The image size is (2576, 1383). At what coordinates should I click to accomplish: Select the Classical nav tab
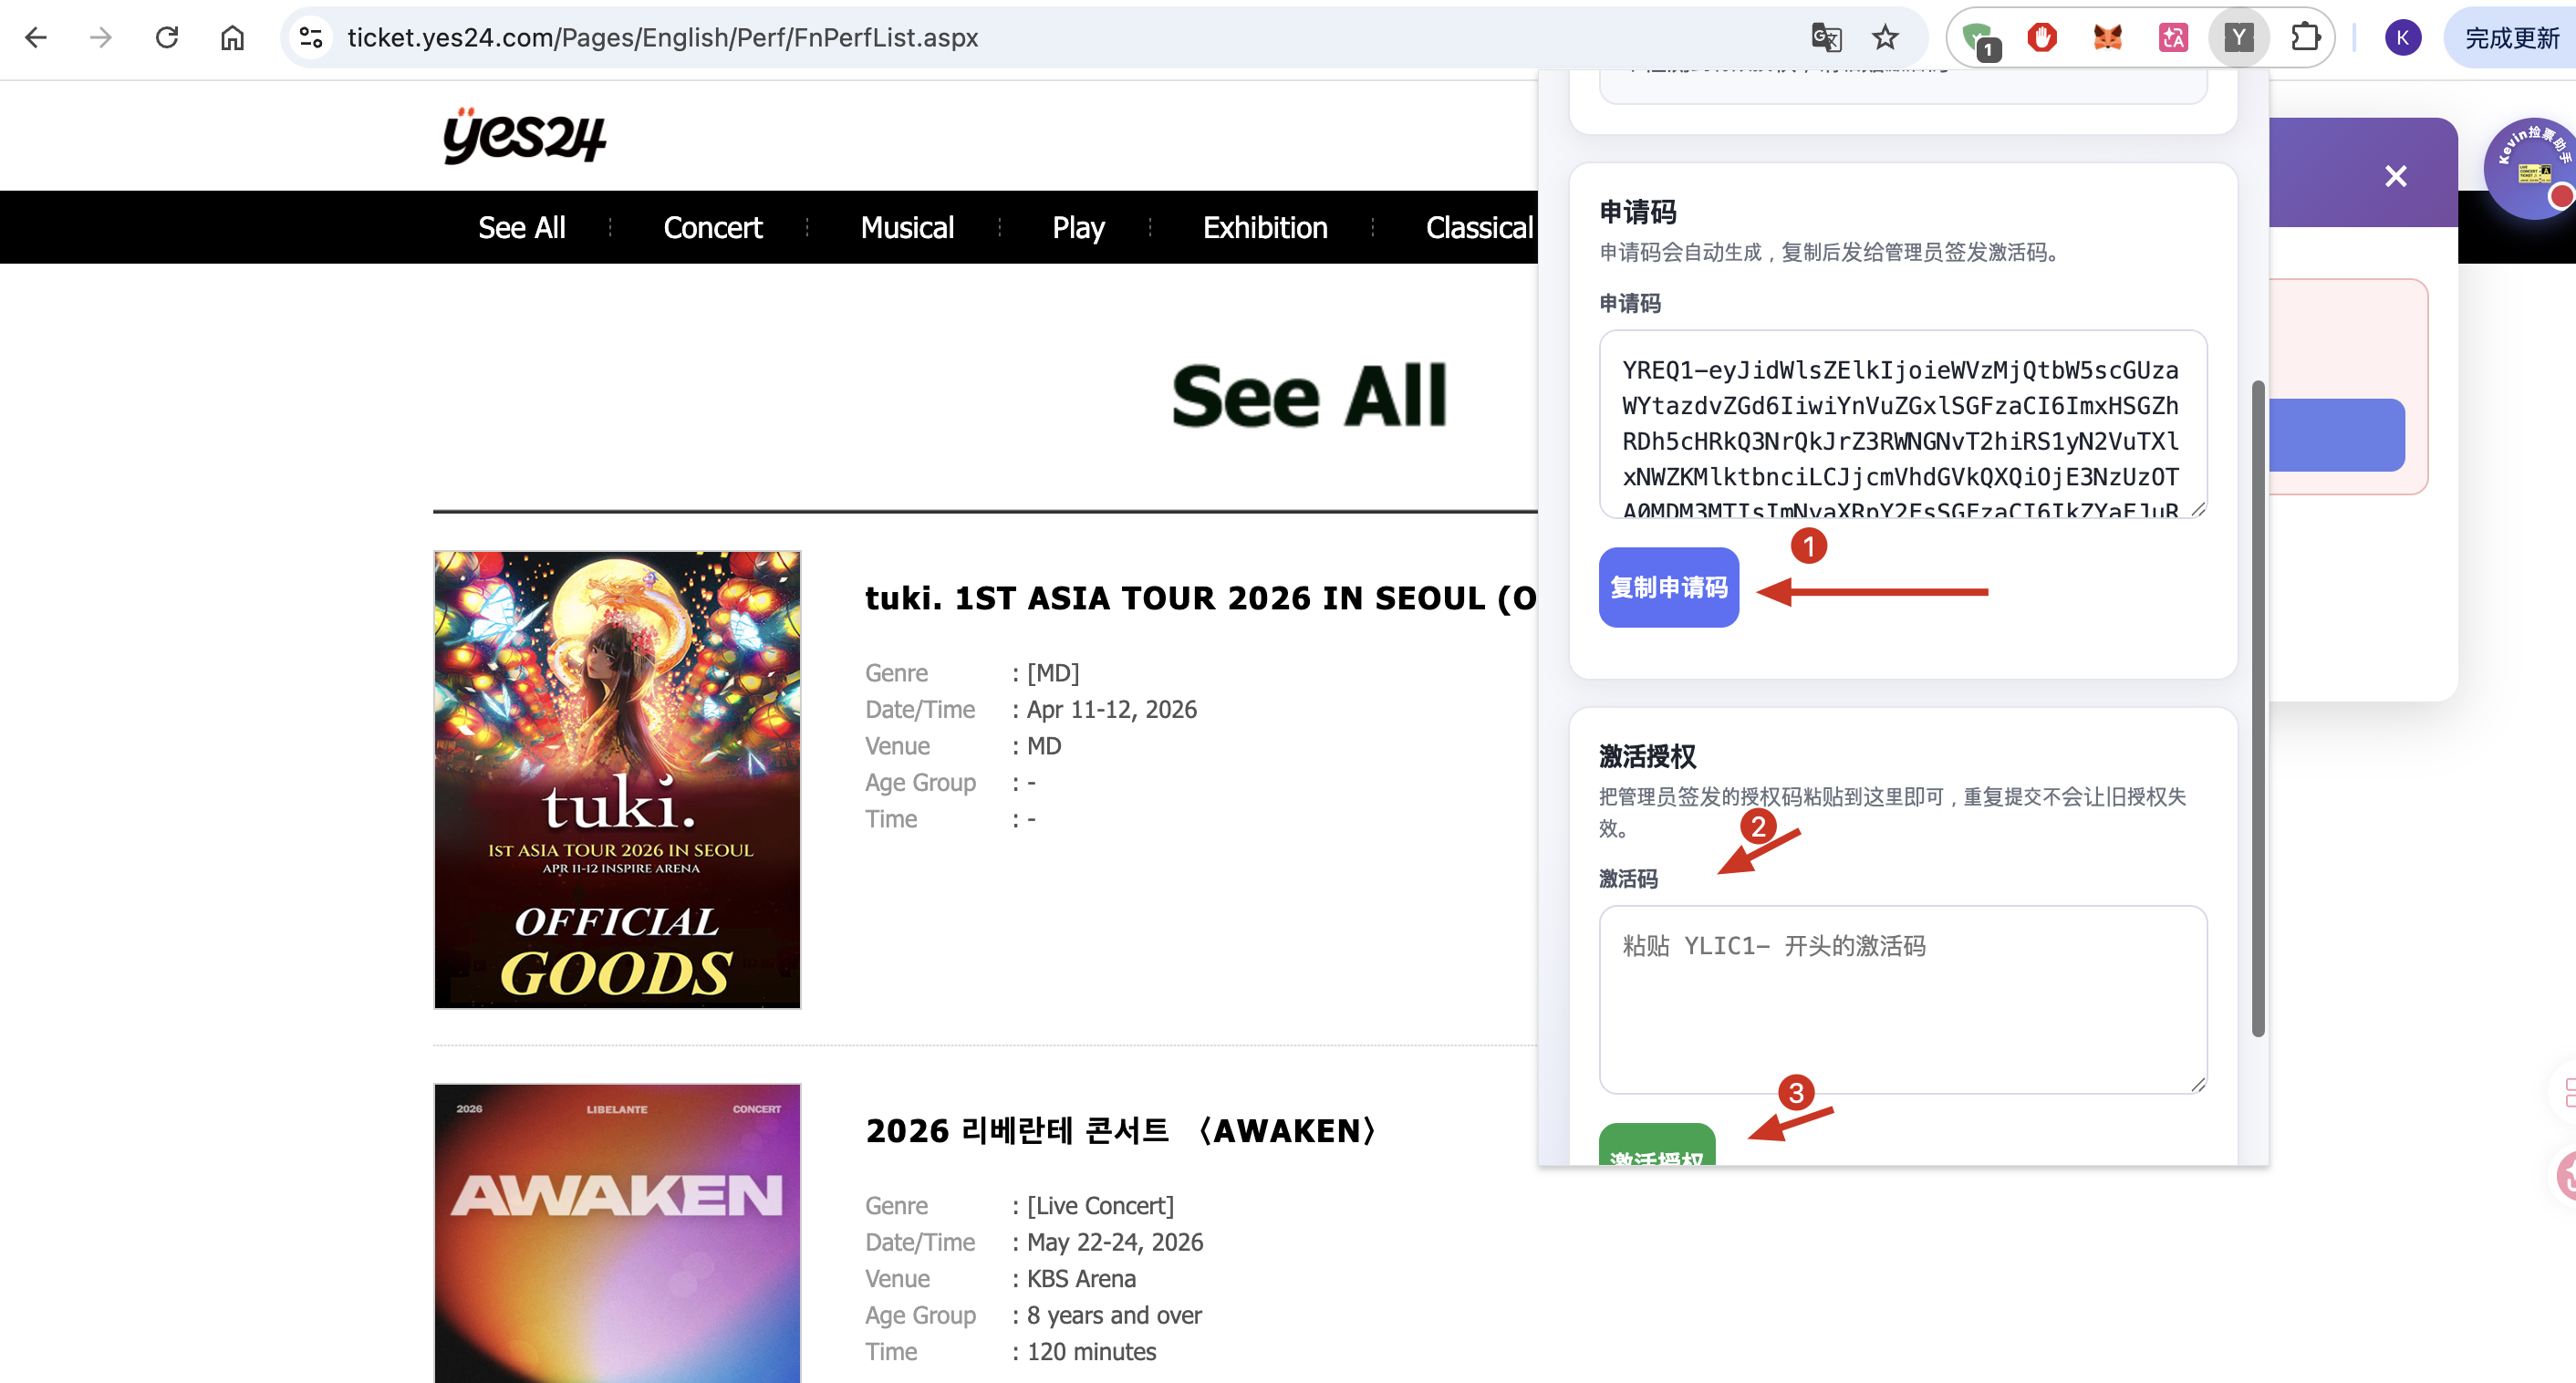[1479, 228]
